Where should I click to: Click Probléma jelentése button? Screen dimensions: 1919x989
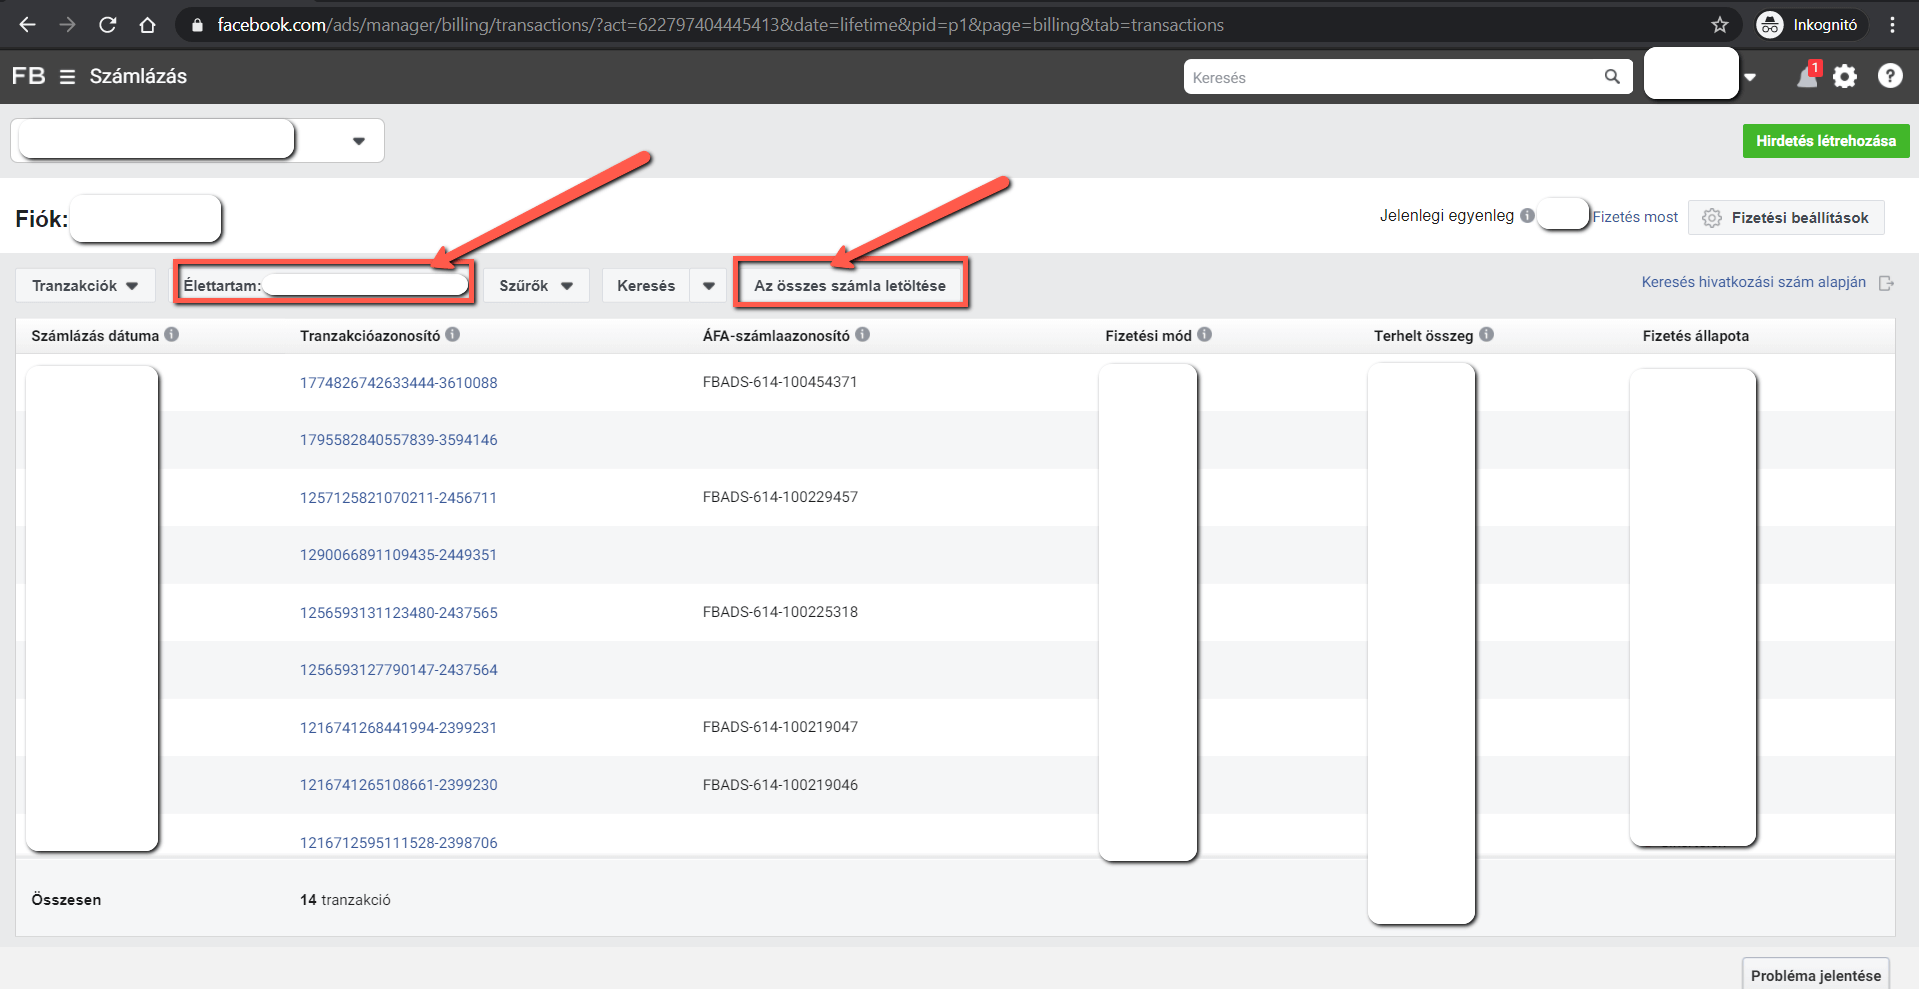click(1815, 975)
